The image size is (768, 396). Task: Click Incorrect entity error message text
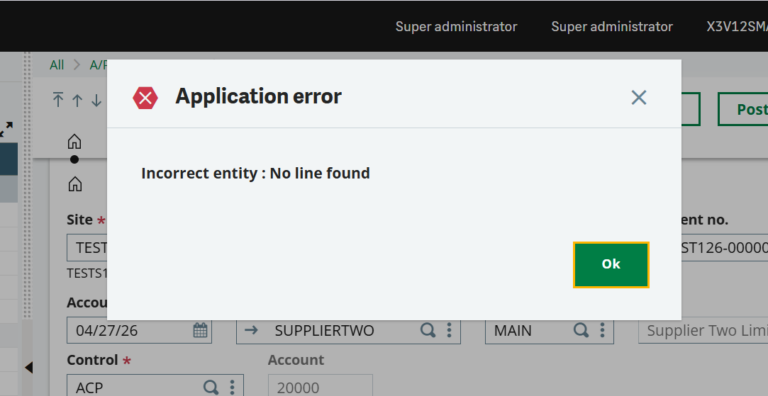pyautogui.click(x=256, y=173)
